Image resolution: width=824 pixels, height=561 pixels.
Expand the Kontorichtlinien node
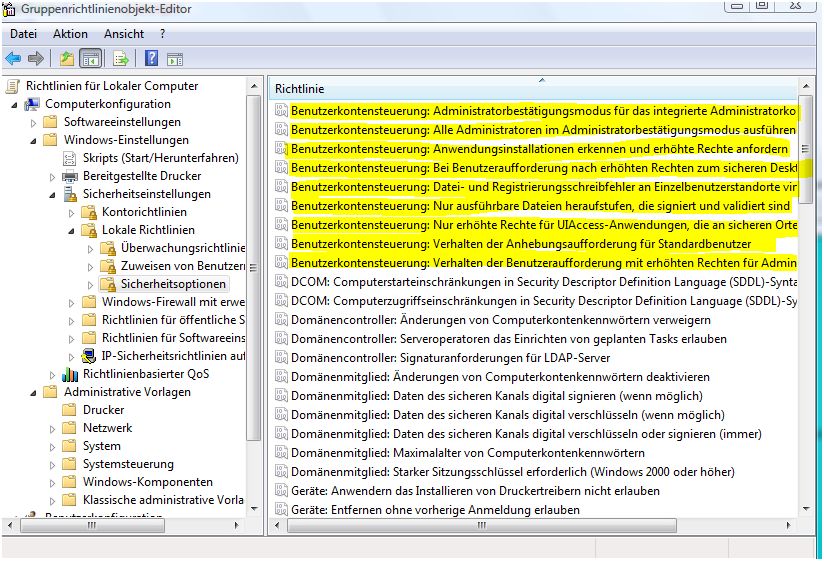click(71, 213)
